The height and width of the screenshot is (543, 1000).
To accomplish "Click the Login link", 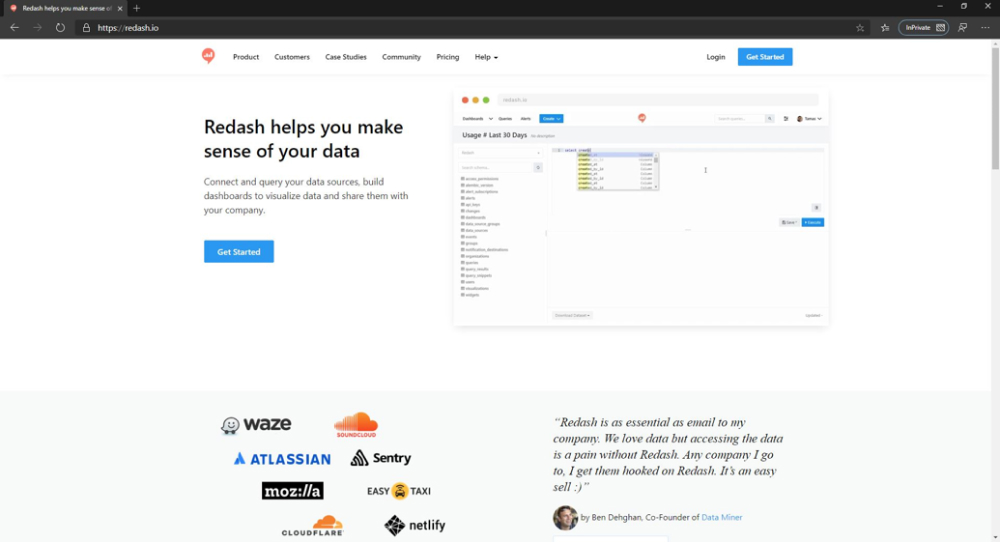I will point(716,57).
